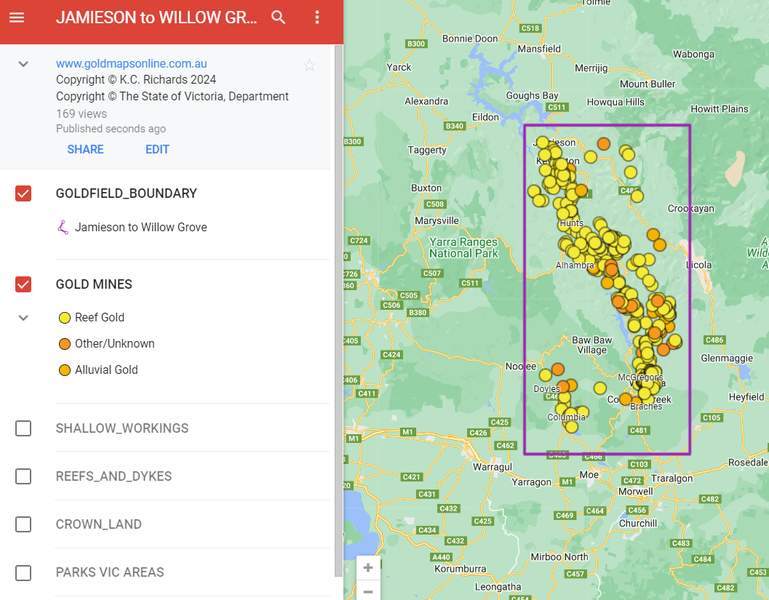Click the C511 road shield near Goughs Bay
Screen dimensions: 769x600
tap(557, 107)
